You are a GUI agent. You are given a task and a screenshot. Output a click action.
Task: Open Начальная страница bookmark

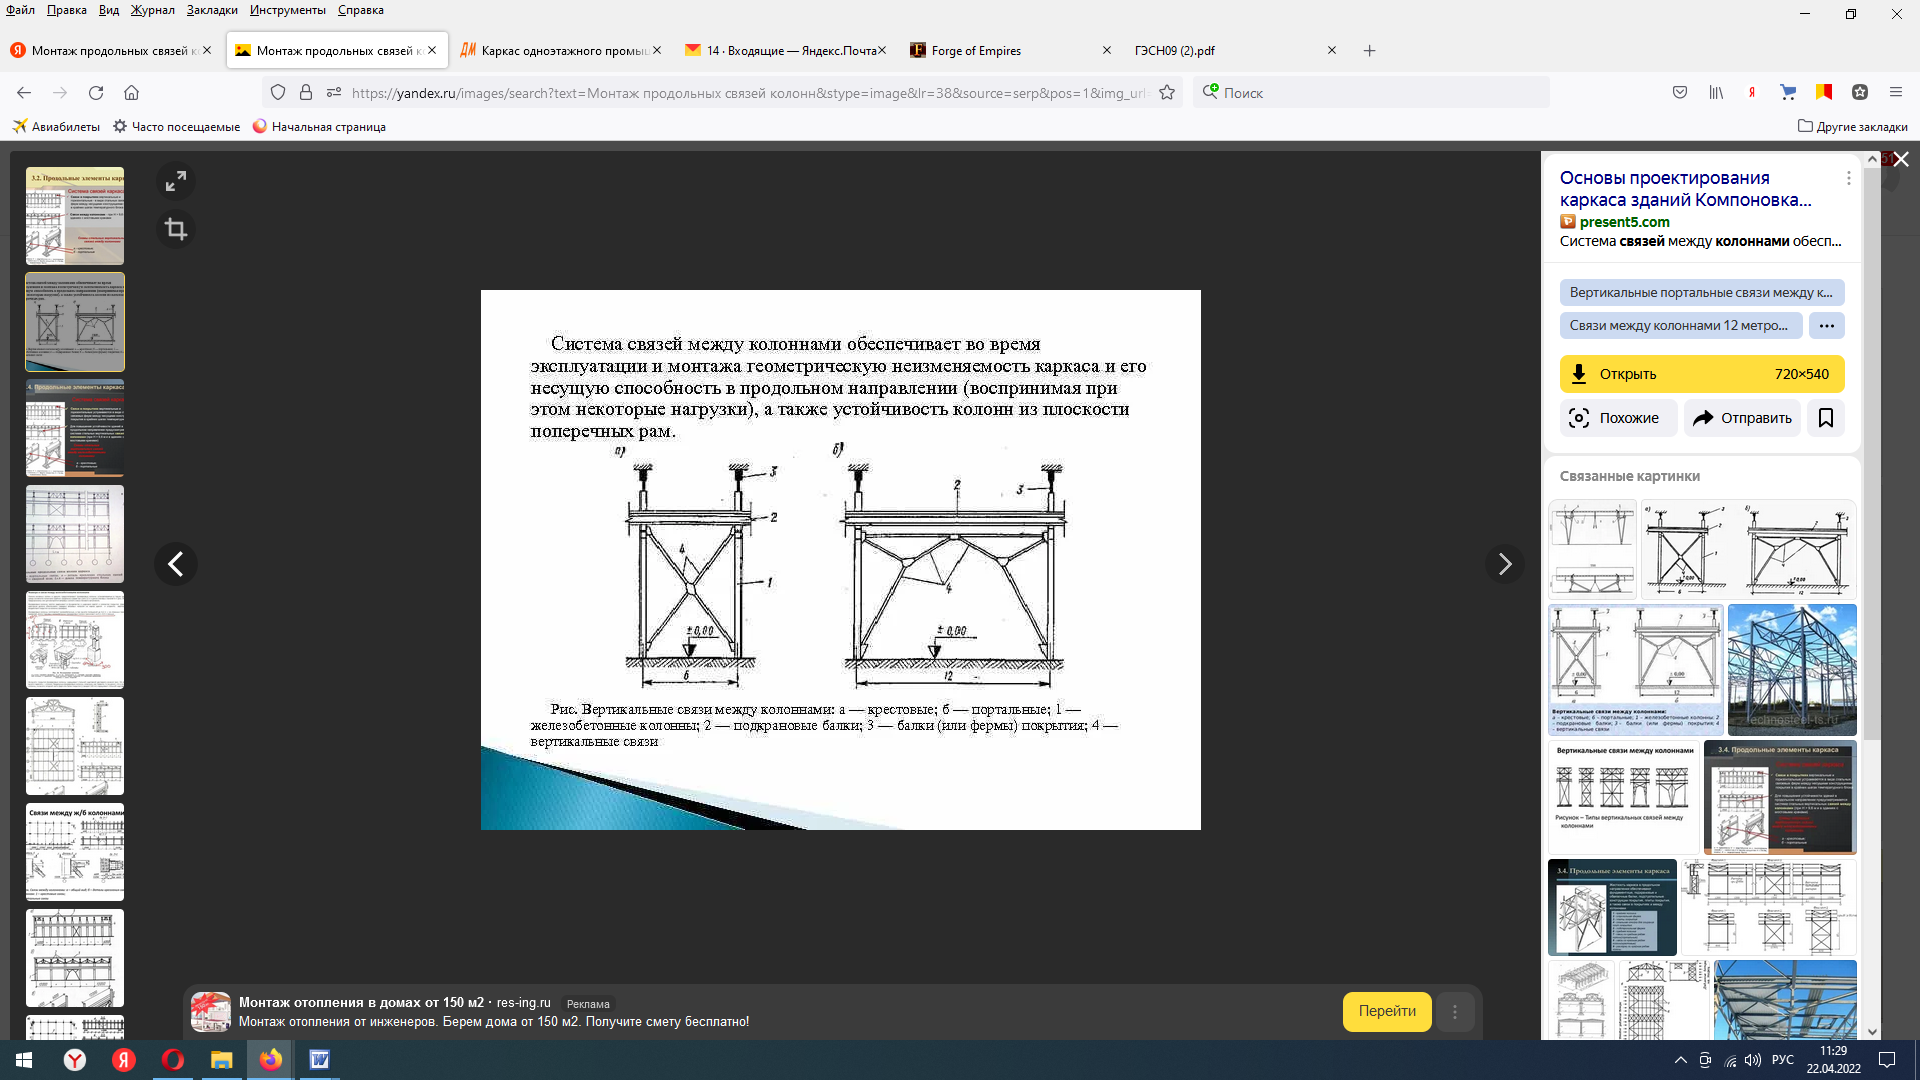coord(319,127)
